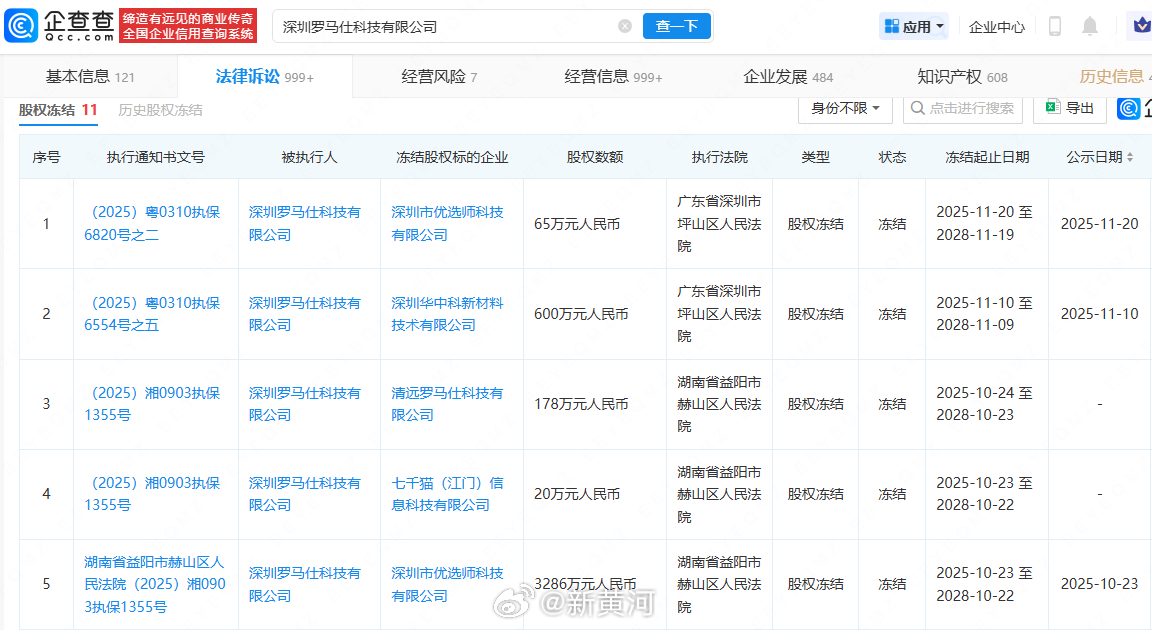The image size is (1152, 630).
Task: Click the 公示日期 2025-10-23 cell
Action: click(1099, 584)
